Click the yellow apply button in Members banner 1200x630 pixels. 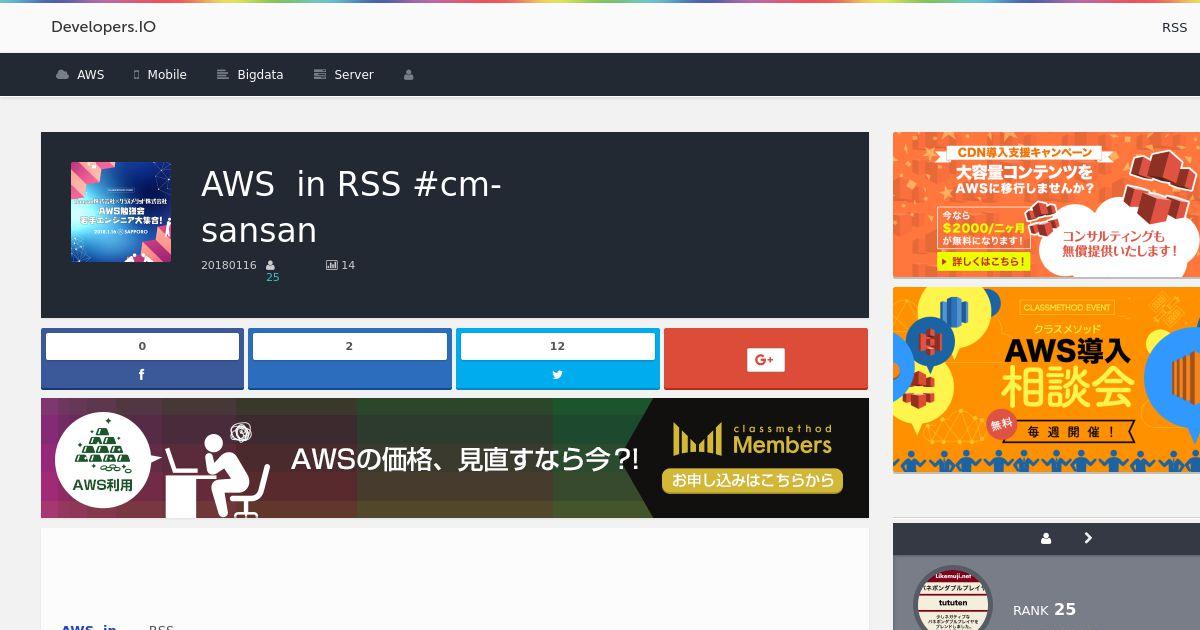(752, 480)
